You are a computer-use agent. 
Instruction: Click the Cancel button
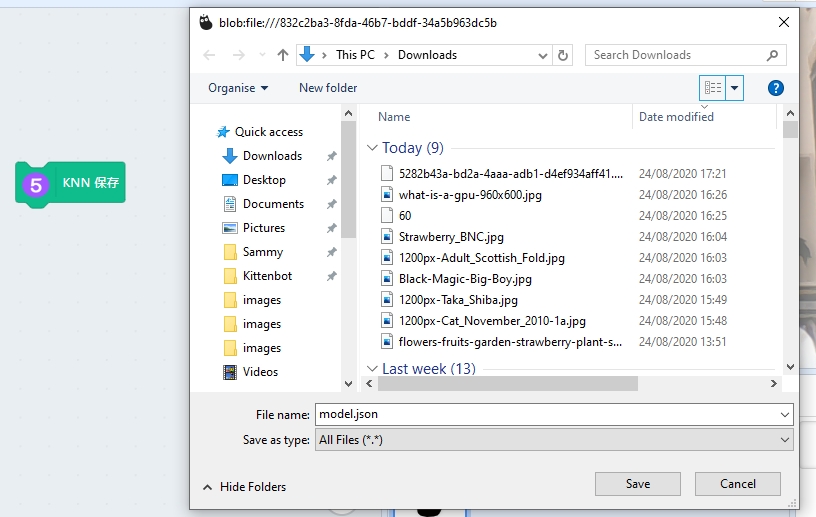[x=738, y=484]
